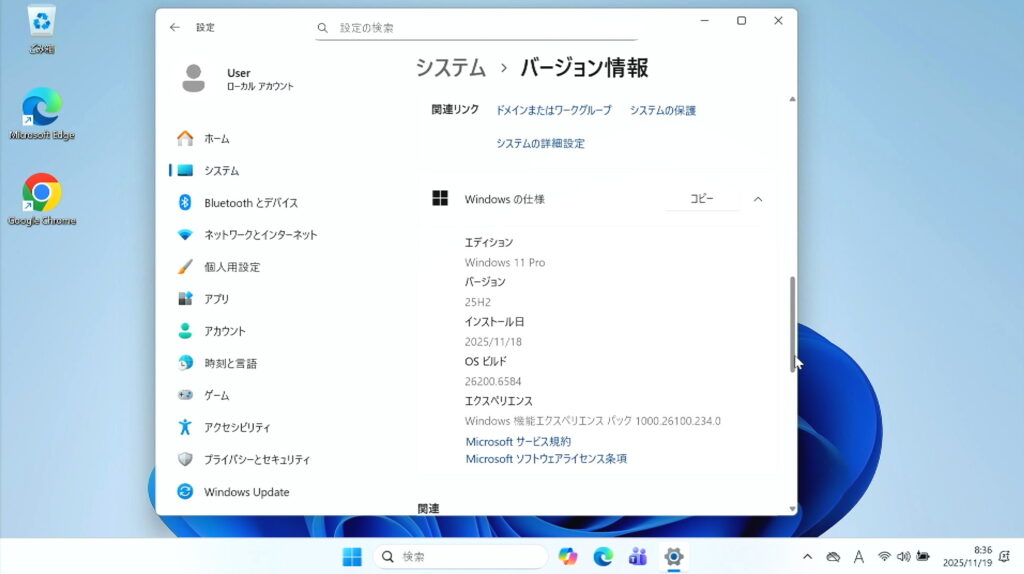Open Google Chrome desktop shortcut
Viewport: 1024px width, 574px height.
41,194
